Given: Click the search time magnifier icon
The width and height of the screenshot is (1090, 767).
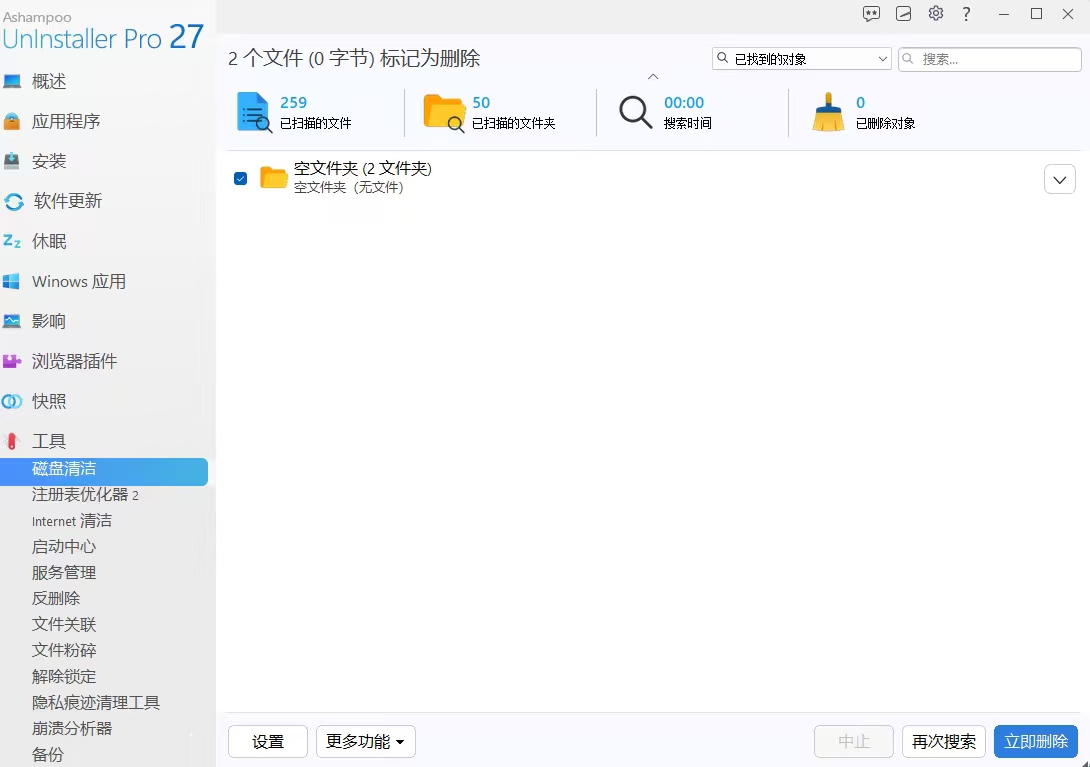Looking at the screenshot, I should (635, 112).
